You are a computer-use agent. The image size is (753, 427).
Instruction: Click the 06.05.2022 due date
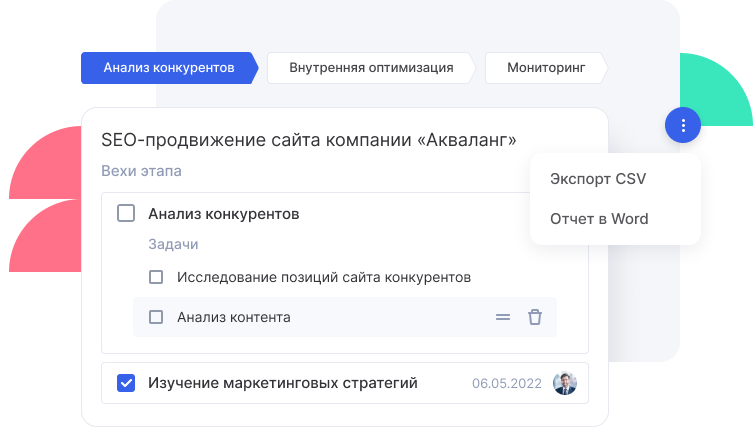click(506, 383)
